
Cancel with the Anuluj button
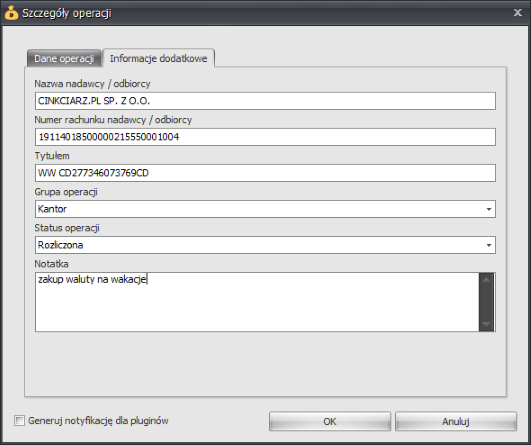point(456,421)
